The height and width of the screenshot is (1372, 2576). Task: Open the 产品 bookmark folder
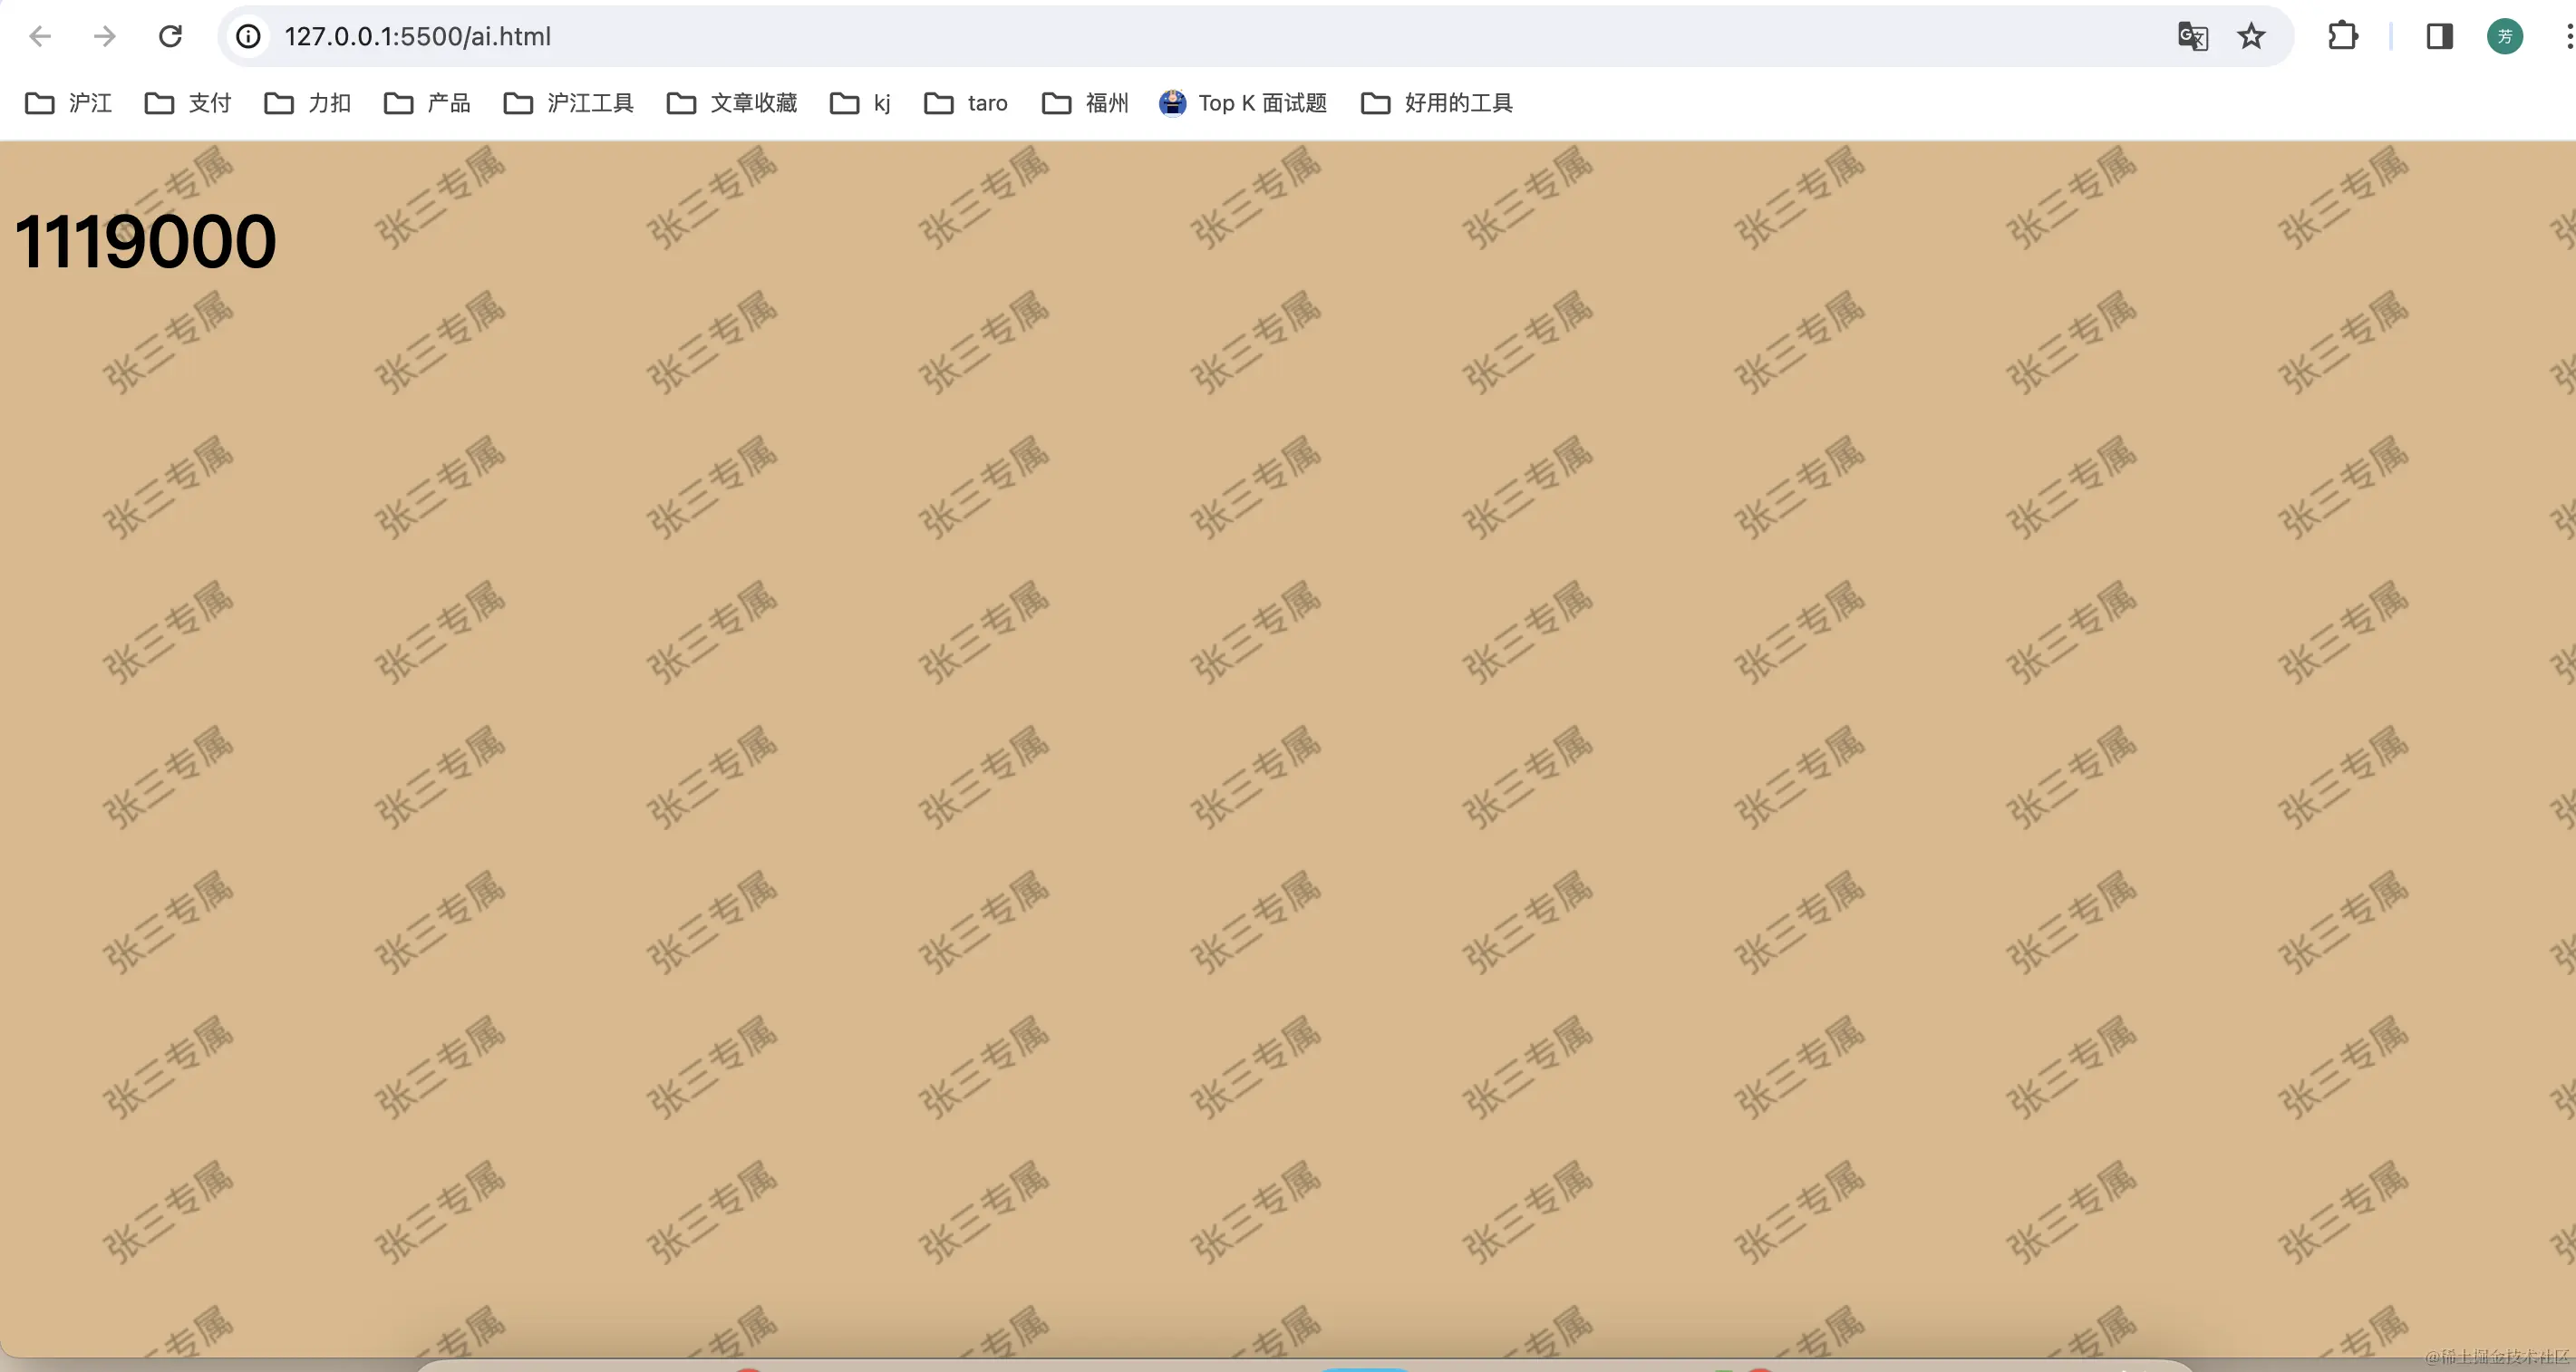(427, 103)
